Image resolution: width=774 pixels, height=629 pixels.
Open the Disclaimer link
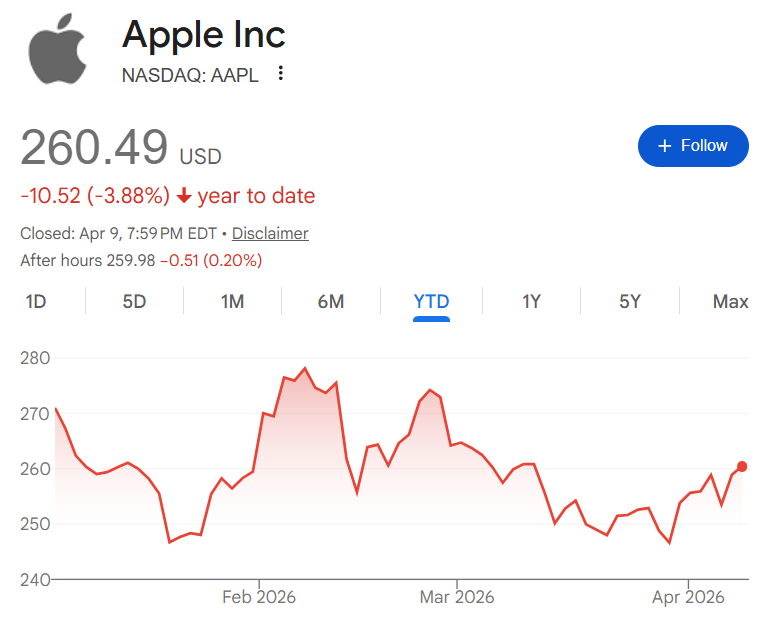270,233
